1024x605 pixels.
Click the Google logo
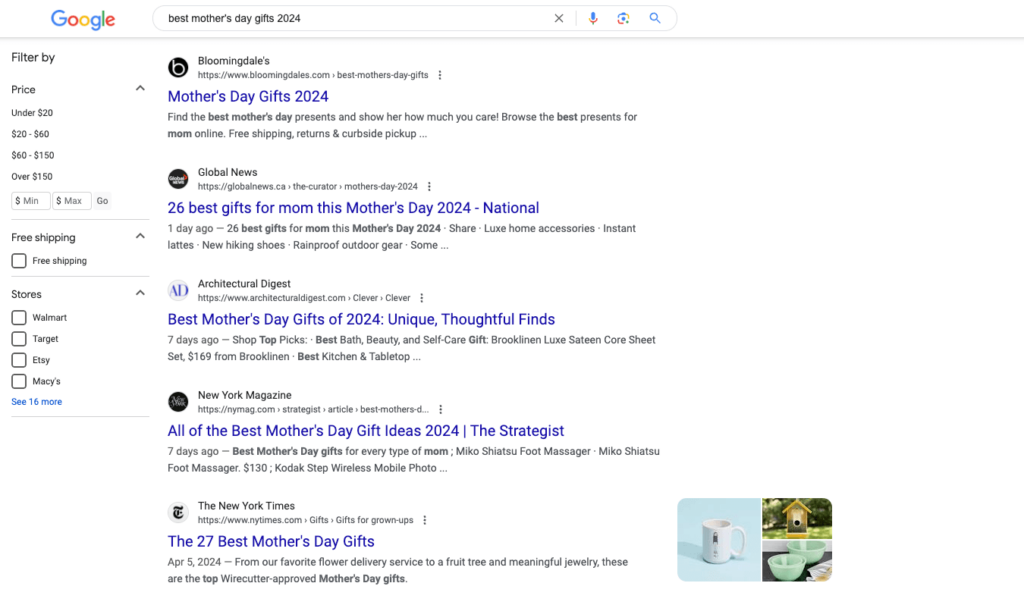[83, 20]
